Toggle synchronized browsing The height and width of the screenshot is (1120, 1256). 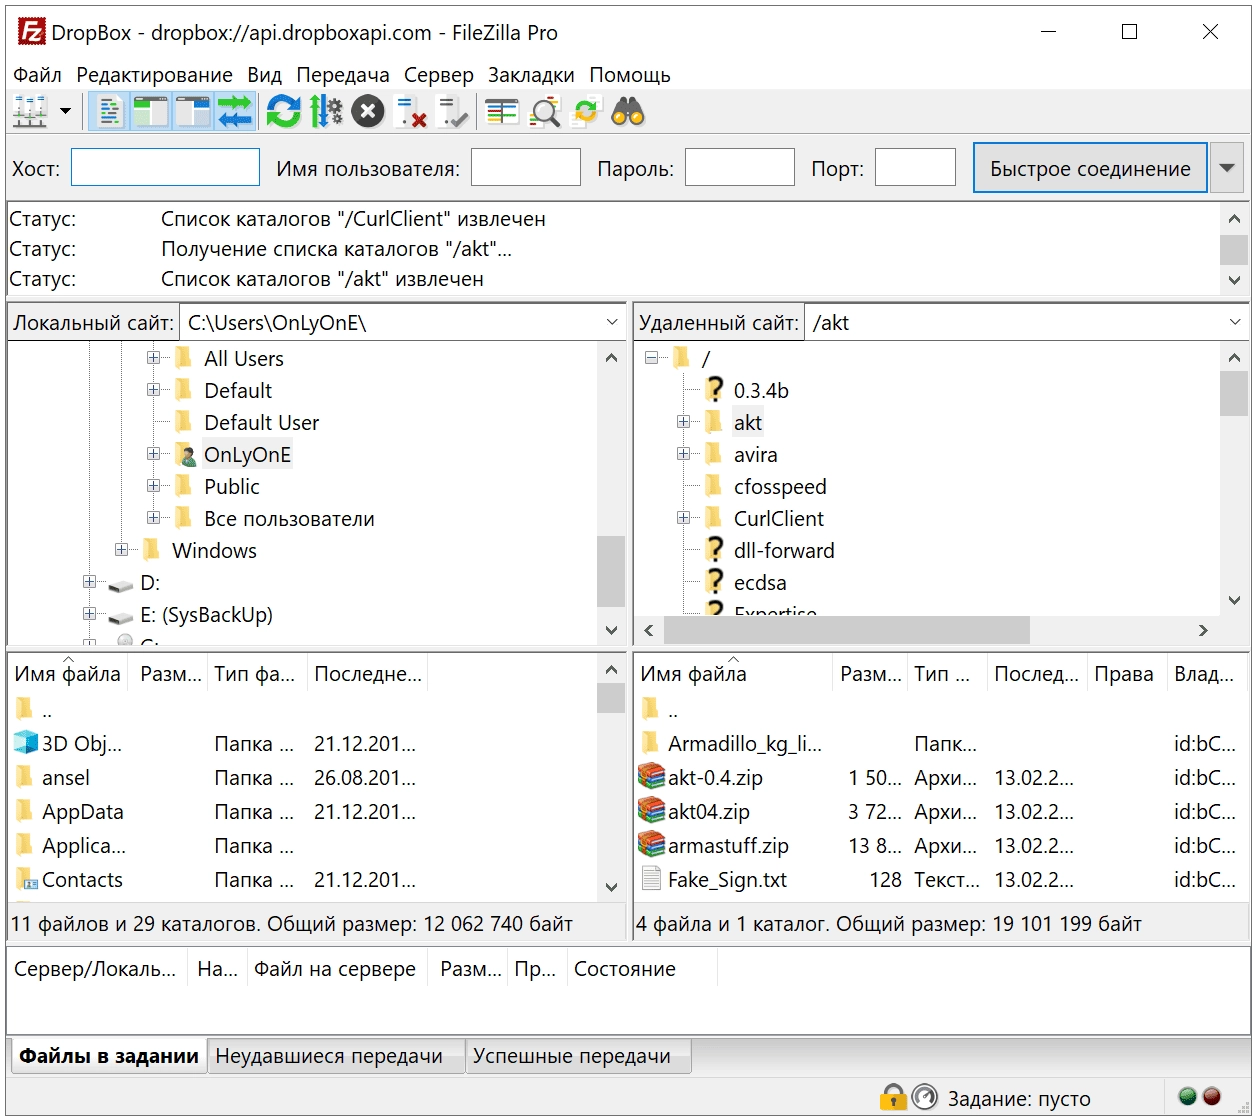pyautogui.click(x=586, y=111)
